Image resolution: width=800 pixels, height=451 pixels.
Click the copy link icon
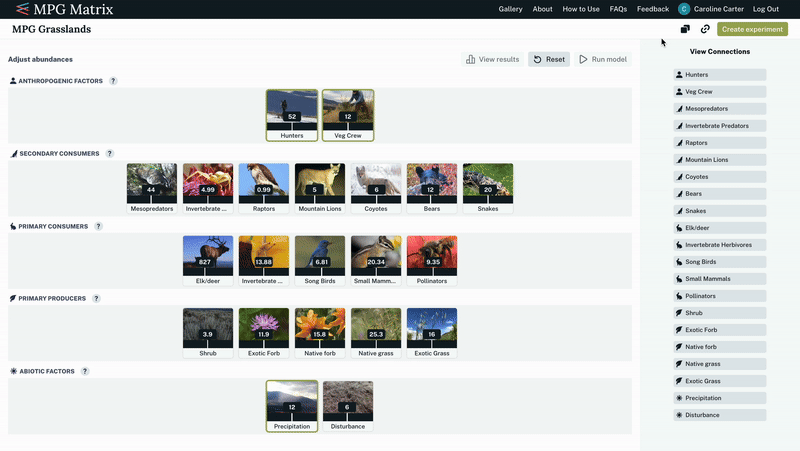click(705, 29)
